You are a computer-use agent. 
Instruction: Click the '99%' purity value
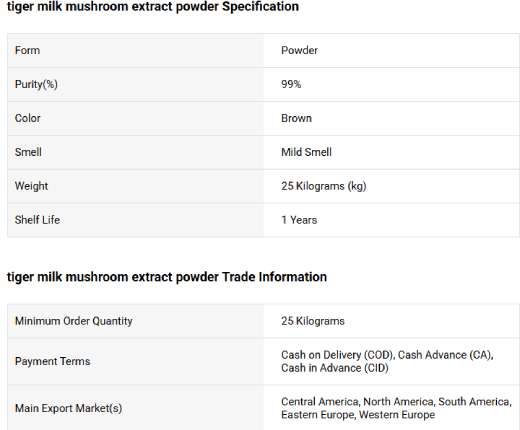[x=291, y=84]
